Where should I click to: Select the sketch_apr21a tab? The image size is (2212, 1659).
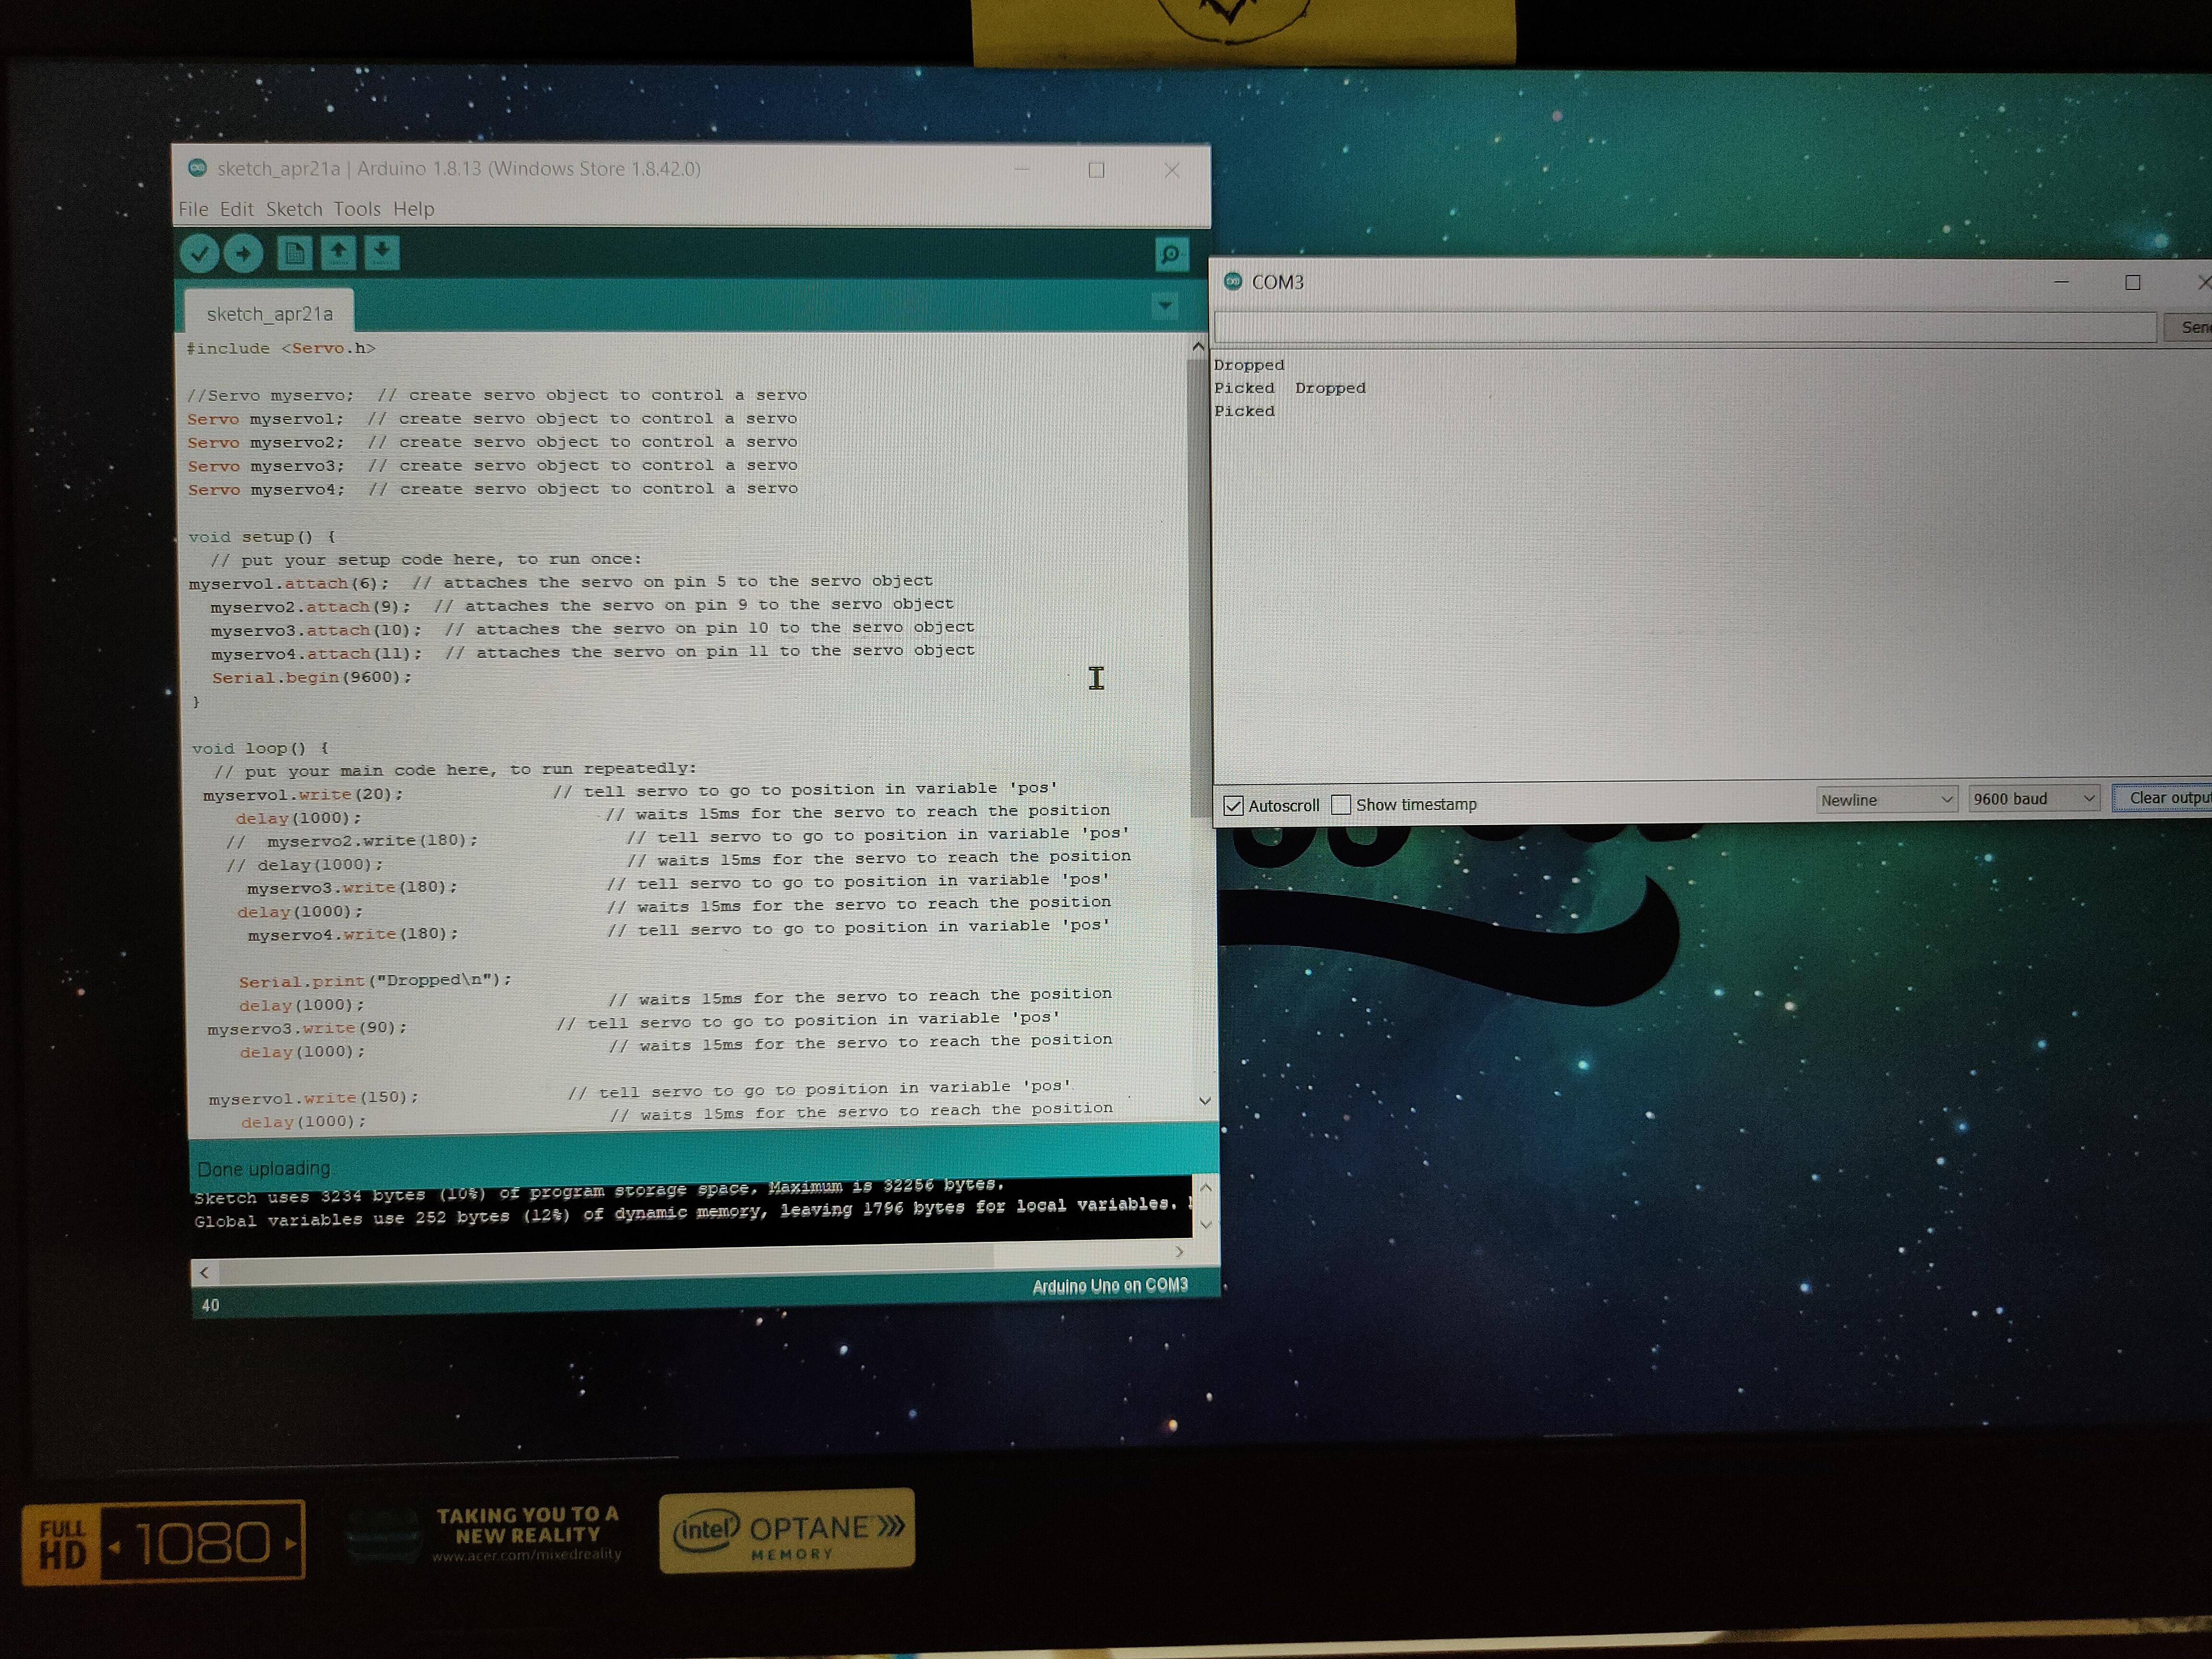point(269,314)
